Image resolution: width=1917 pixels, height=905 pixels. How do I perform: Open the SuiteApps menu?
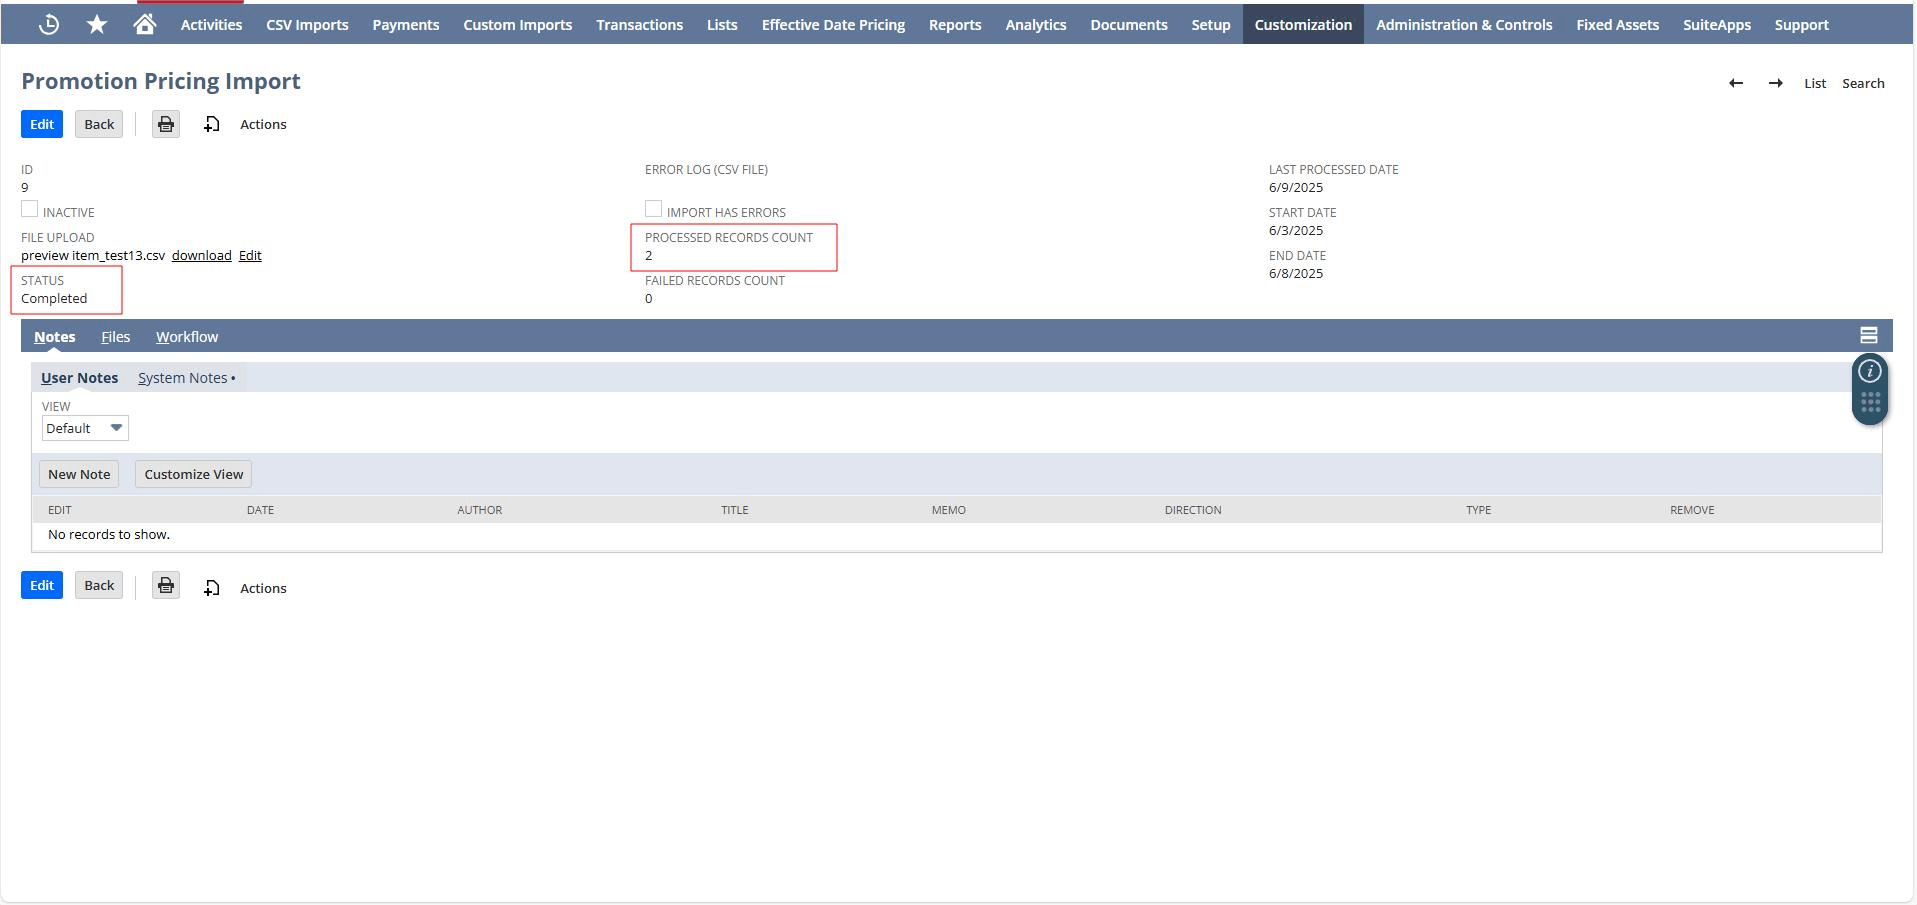click(x=1717, y=24)
